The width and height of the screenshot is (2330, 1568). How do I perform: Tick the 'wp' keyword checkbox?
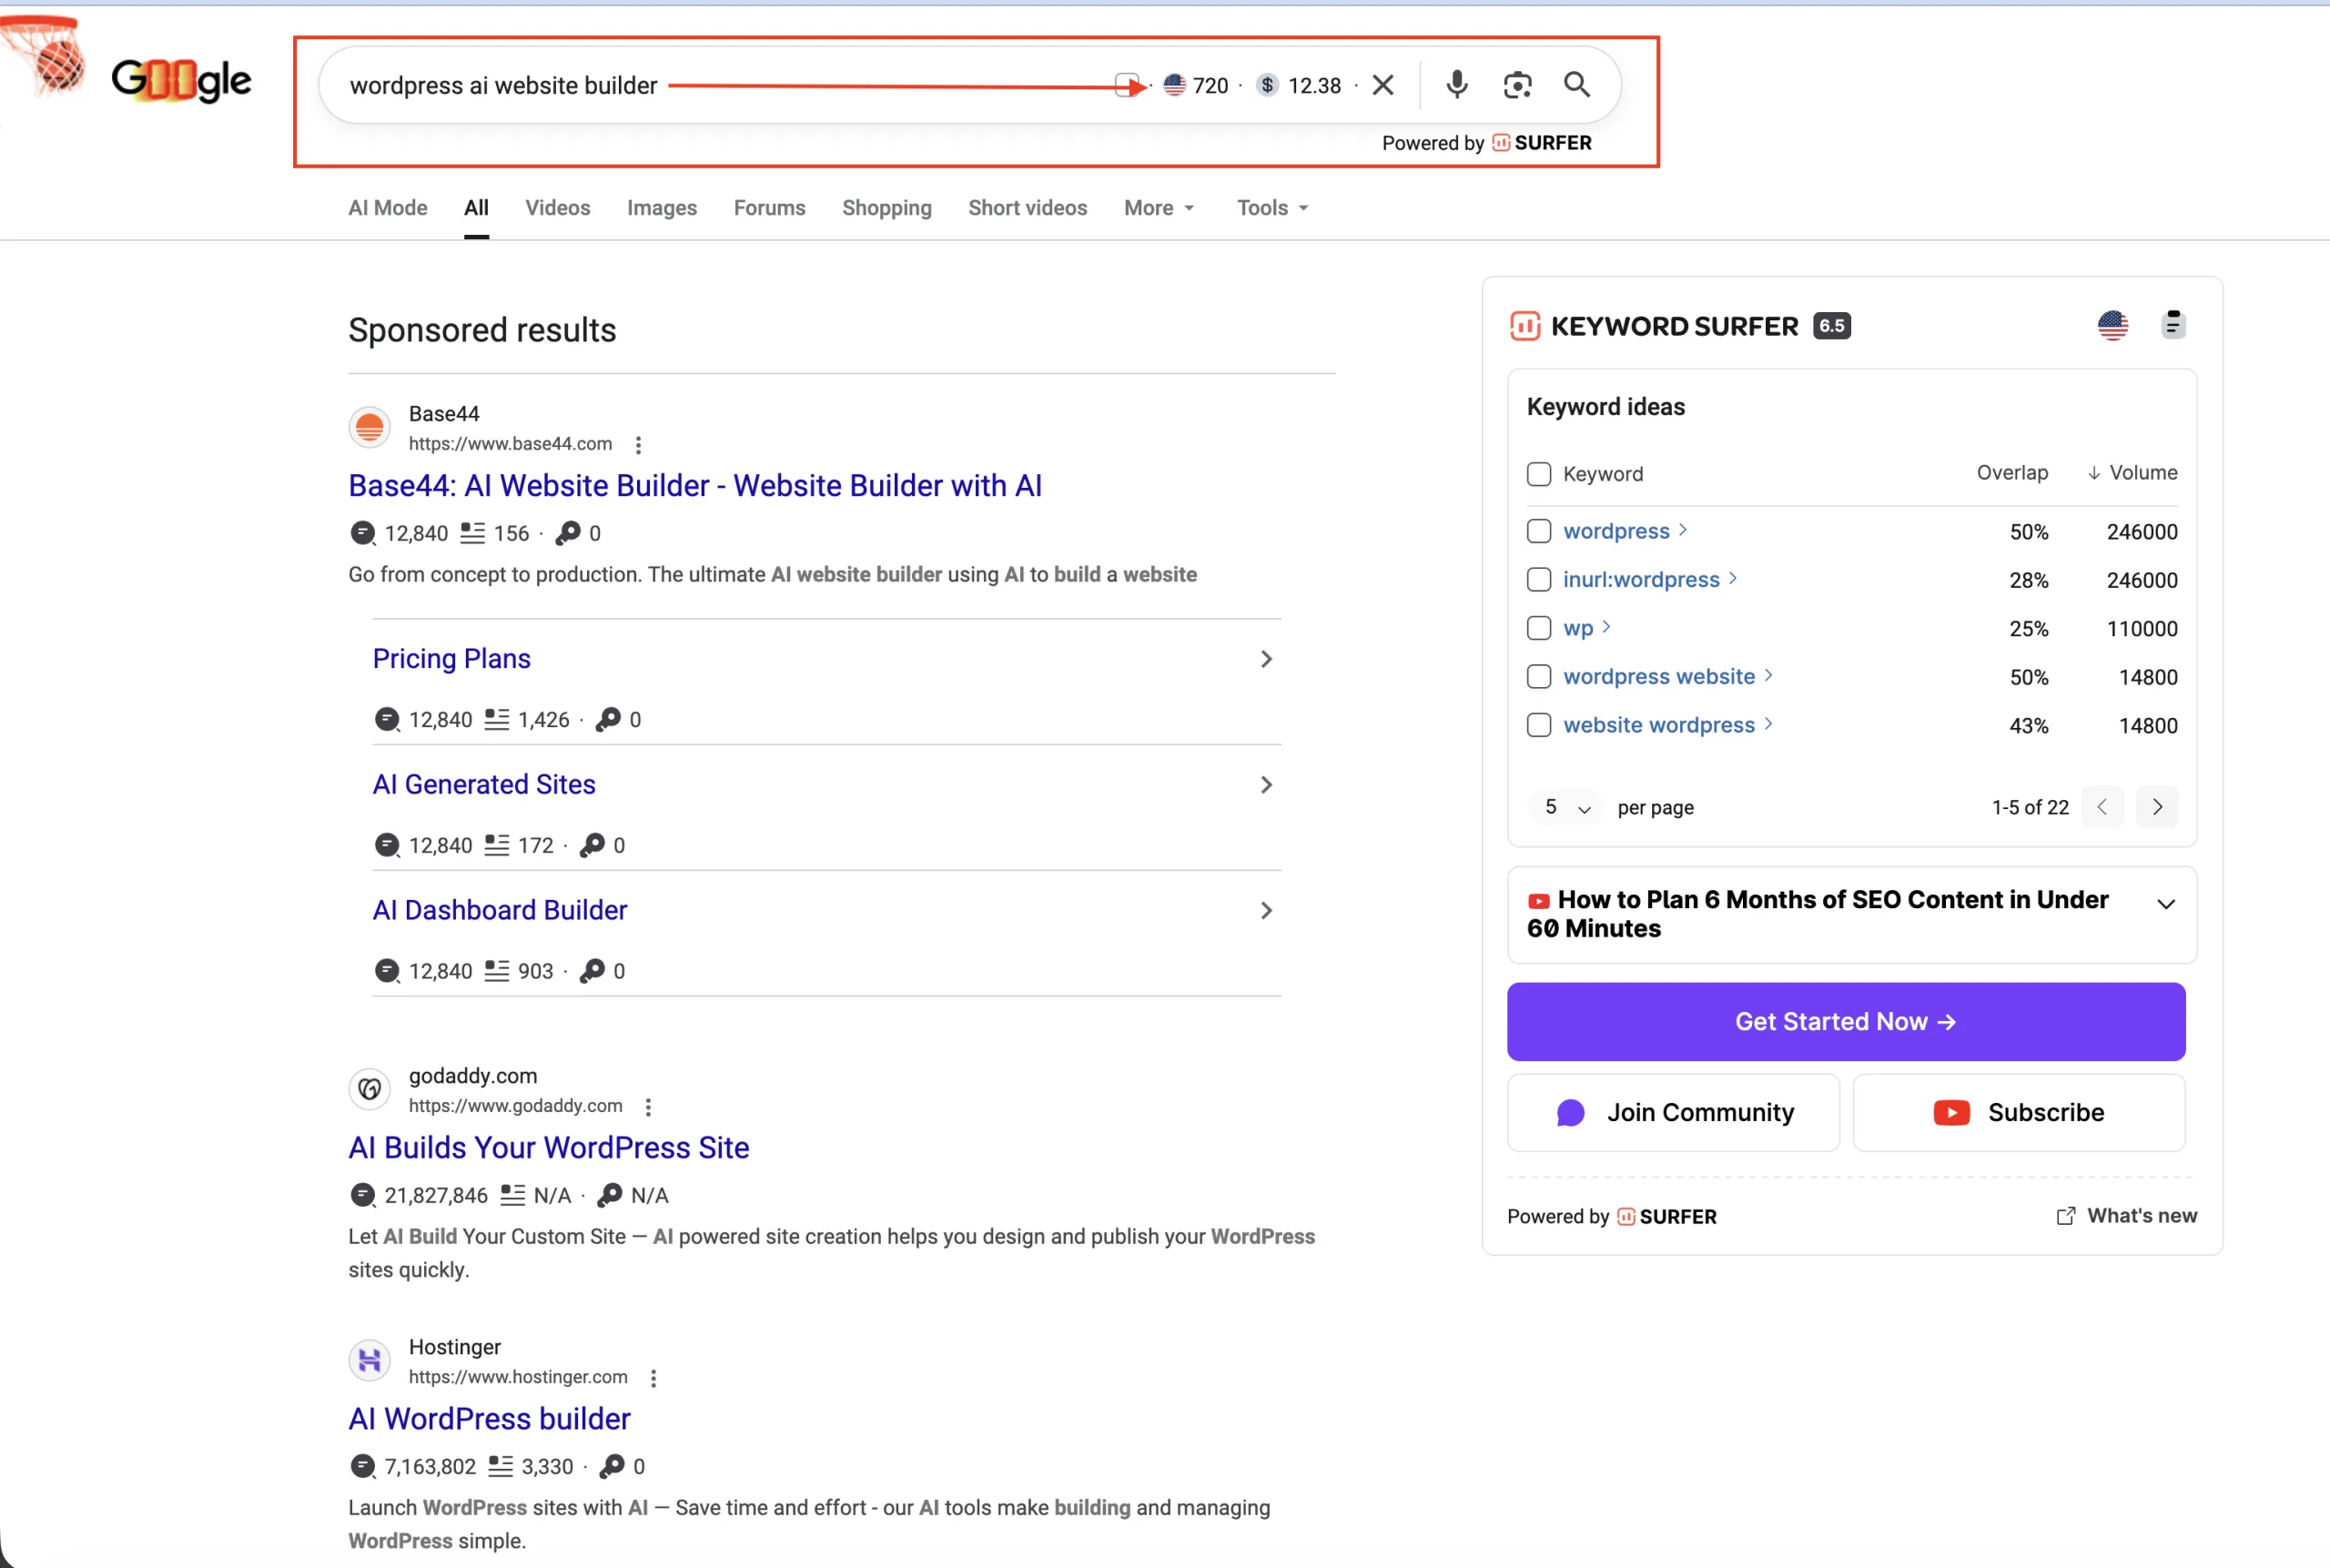click(1539, 628)
